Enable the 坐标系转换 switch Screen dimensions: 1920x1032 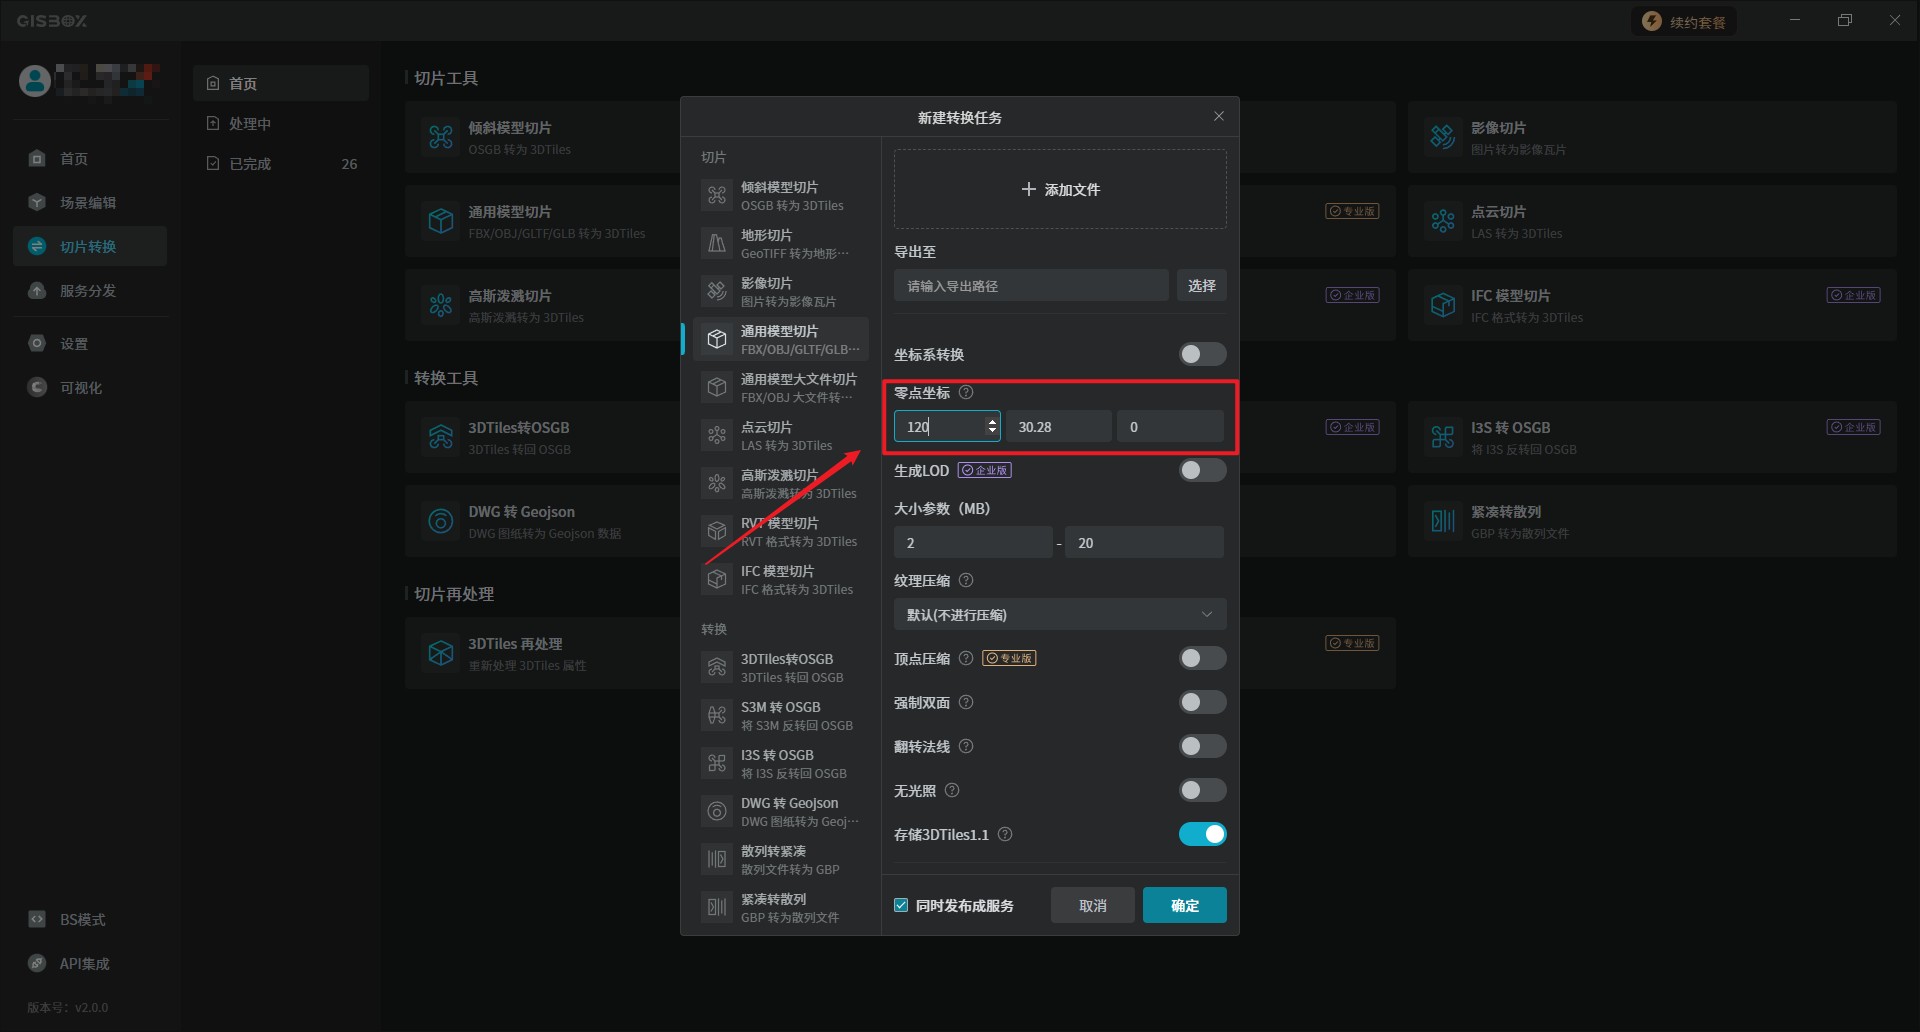click(x=1201, y=354)
